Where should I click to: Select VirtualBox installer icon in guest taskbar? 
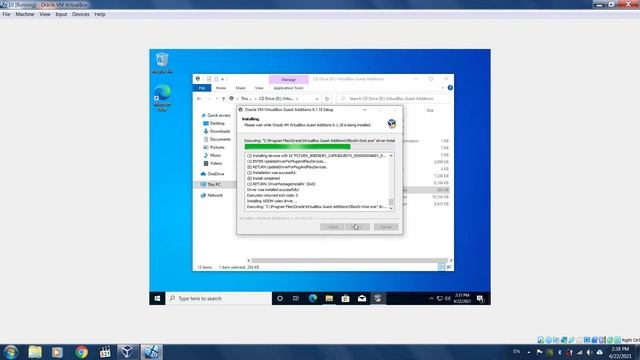[x=378, y=298]
